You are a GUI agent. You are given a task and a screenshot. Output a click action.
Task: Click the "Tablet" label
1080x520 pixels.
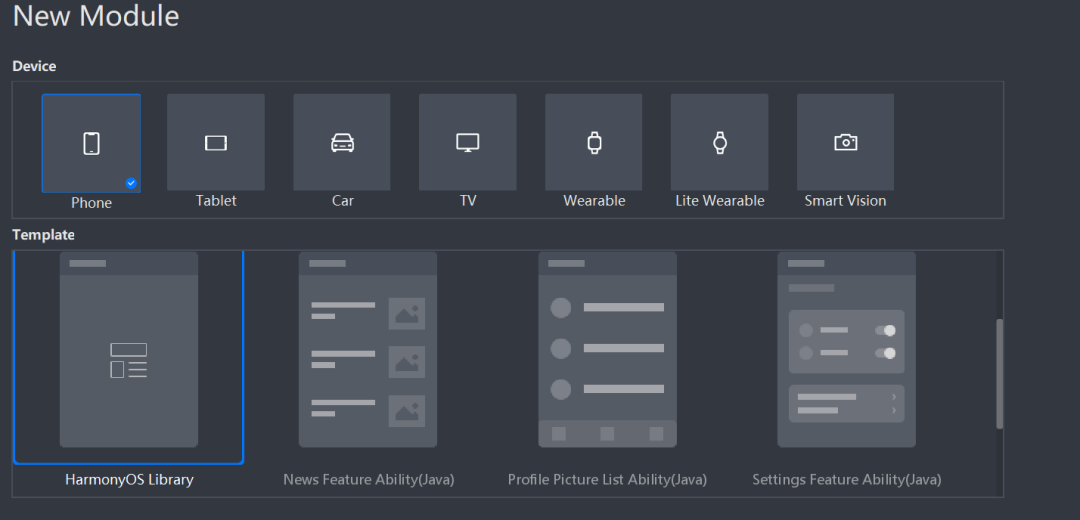[216, 200]
